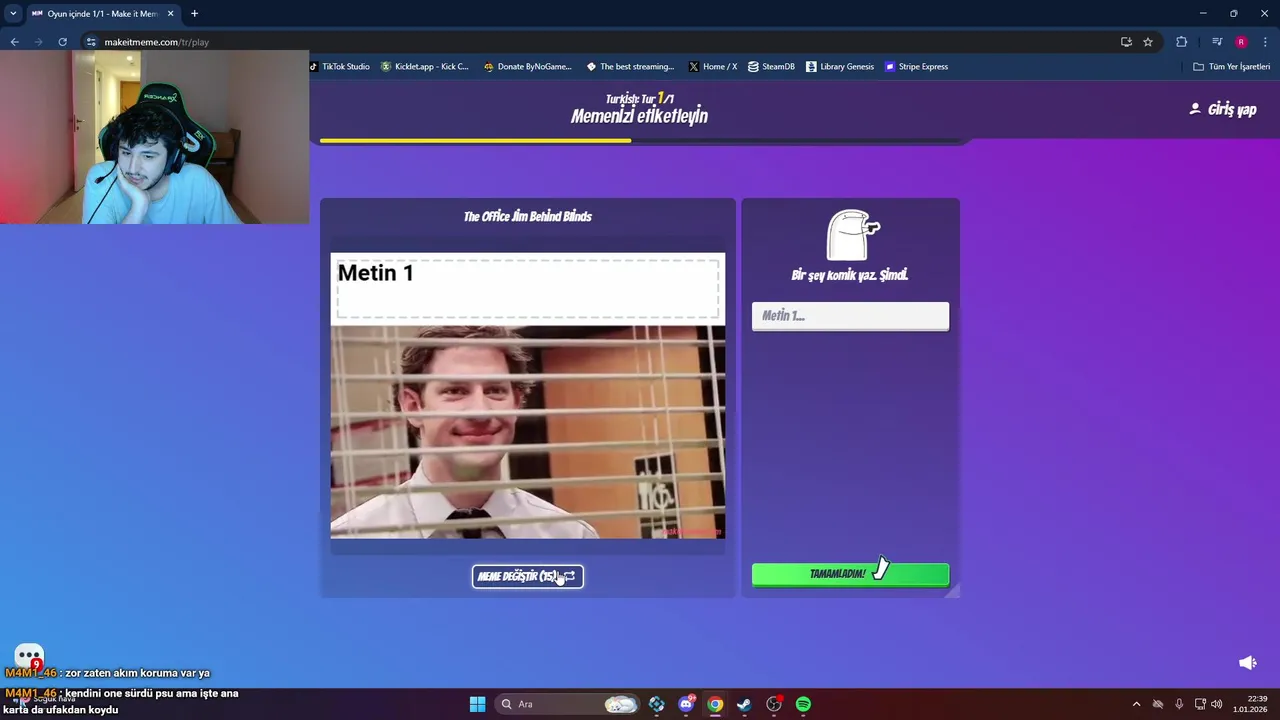1280x720 pixels.
Task: Show hidden system tray icons
Action: 1136,704
